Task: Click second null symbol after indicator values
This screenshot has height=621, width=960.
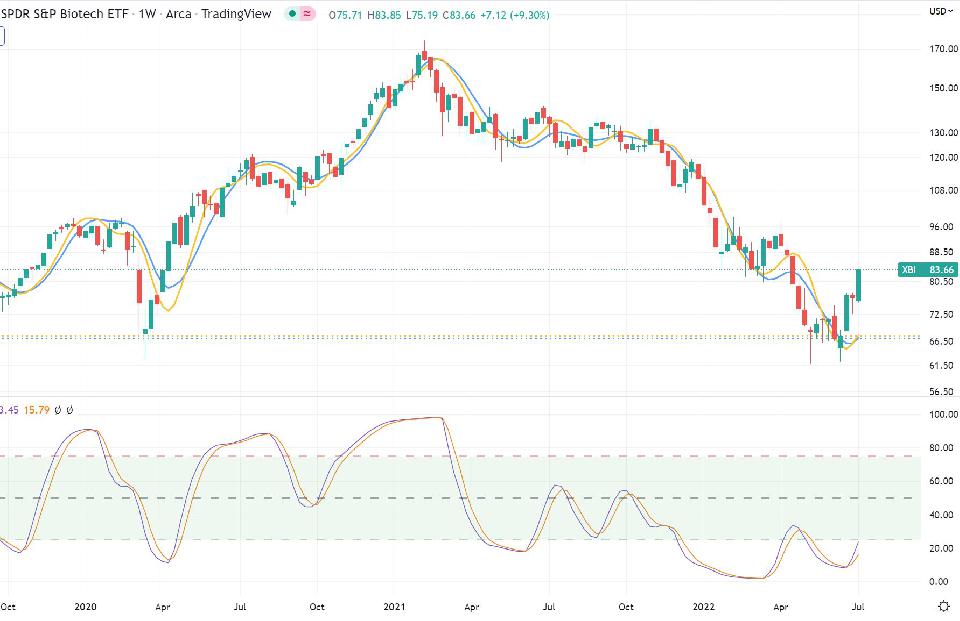Action: coord(73,409)
